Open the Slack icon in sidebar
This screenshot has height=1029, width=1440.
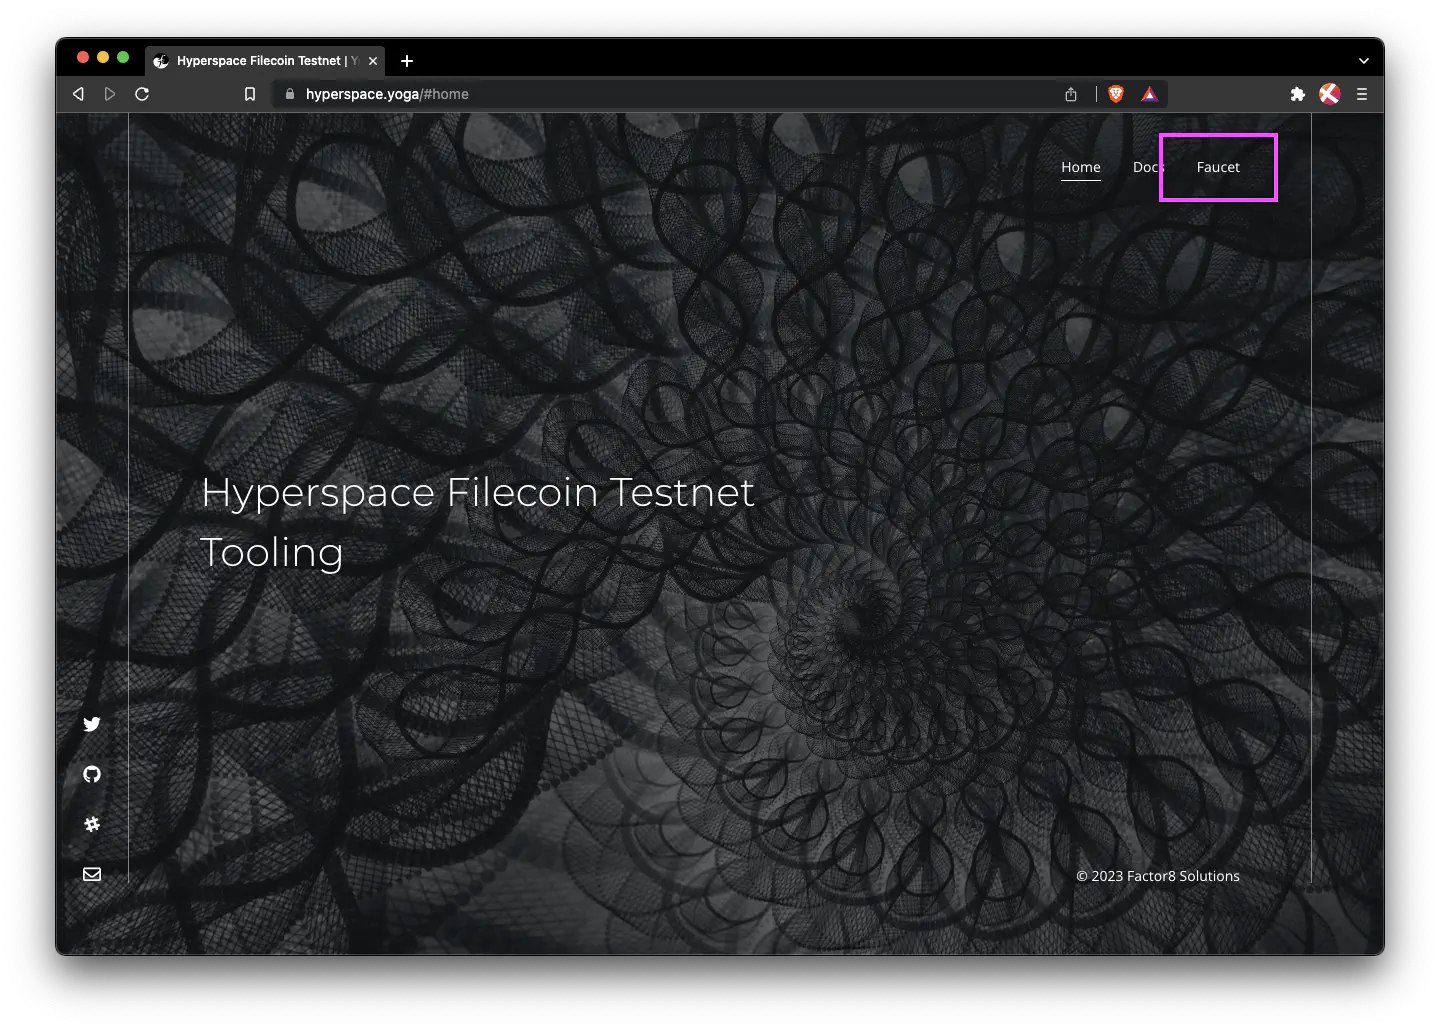tap(92, 824)
